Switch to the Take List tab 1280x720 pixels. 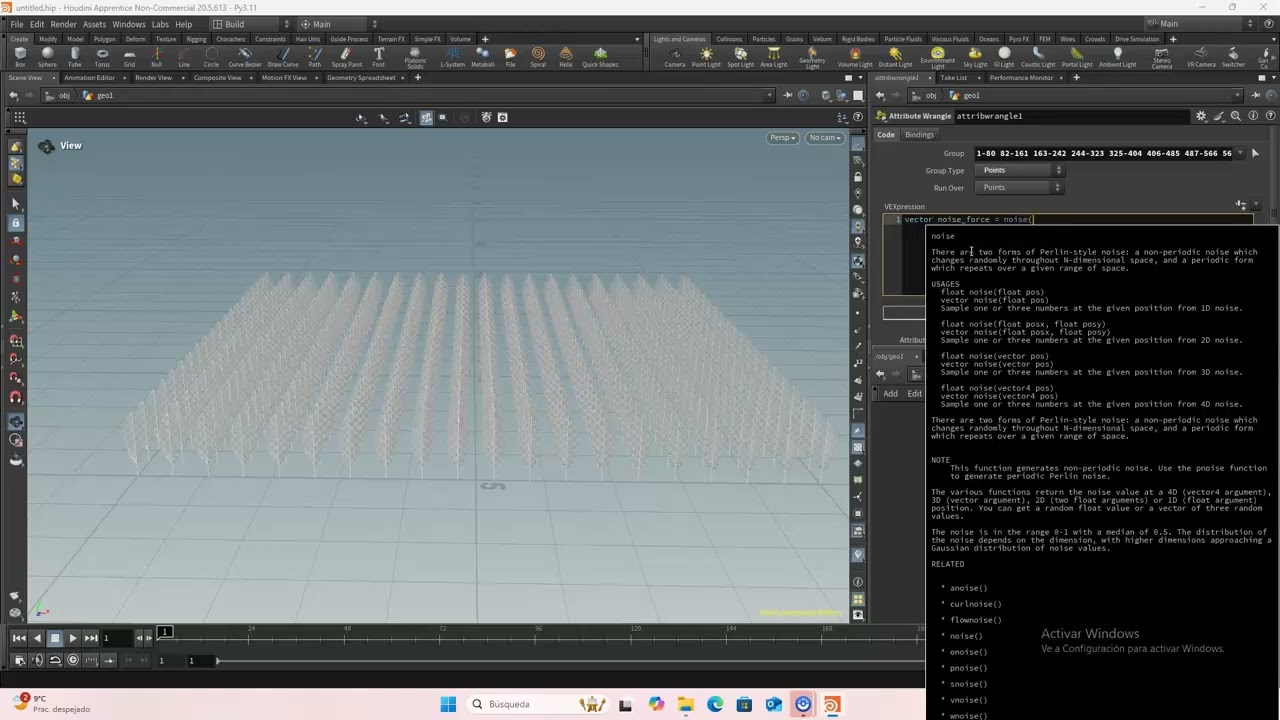(x=953, y=77)
